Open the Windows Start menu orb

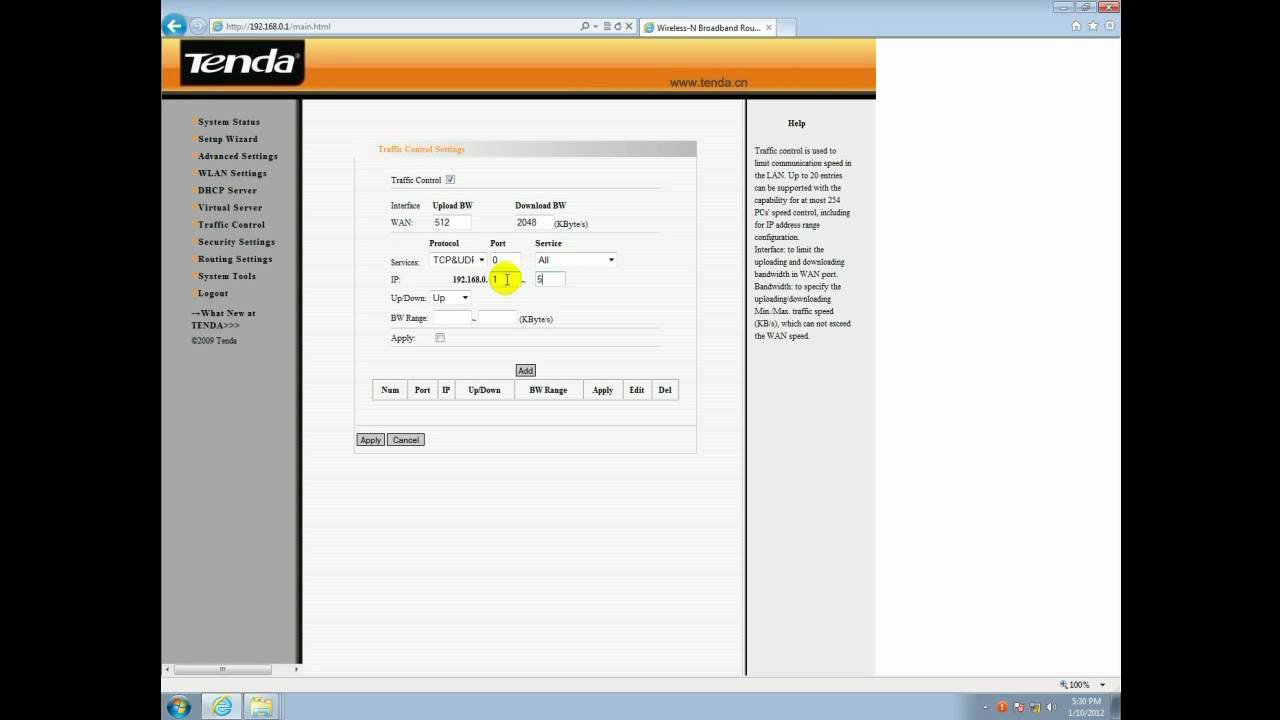(179, 707)
